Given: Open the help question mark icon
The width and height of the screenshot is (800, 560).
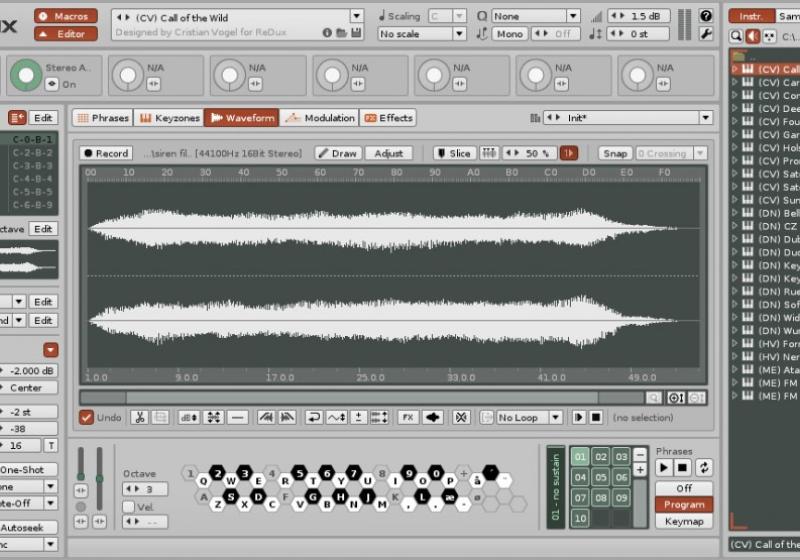Looking at the screenshot, I should tap(706, 16).
